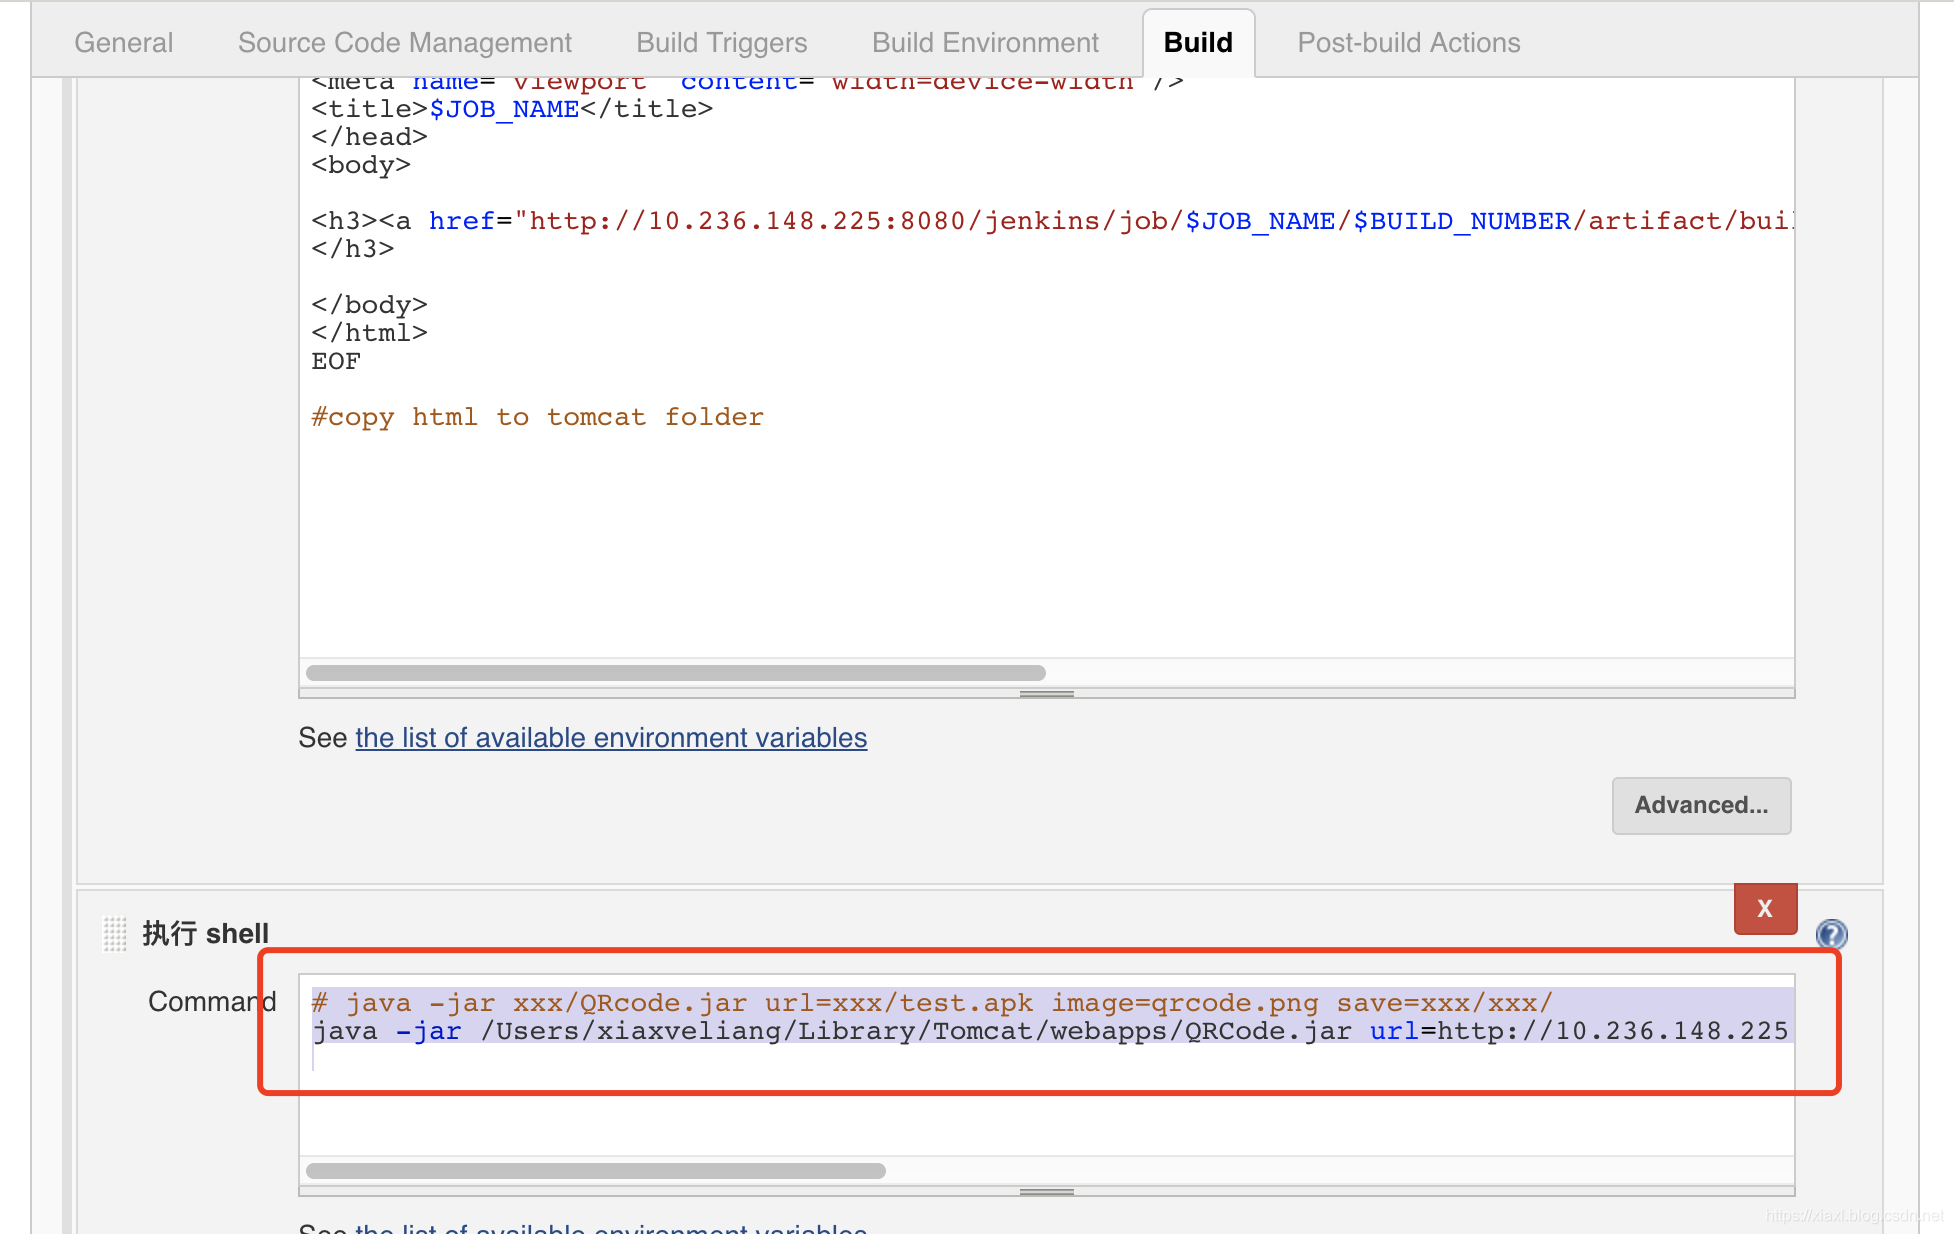Viewport: 1954px width, 1234px height.
Task: Jump to the Post-build Actions tab
Action: (x=1408, y=43)
